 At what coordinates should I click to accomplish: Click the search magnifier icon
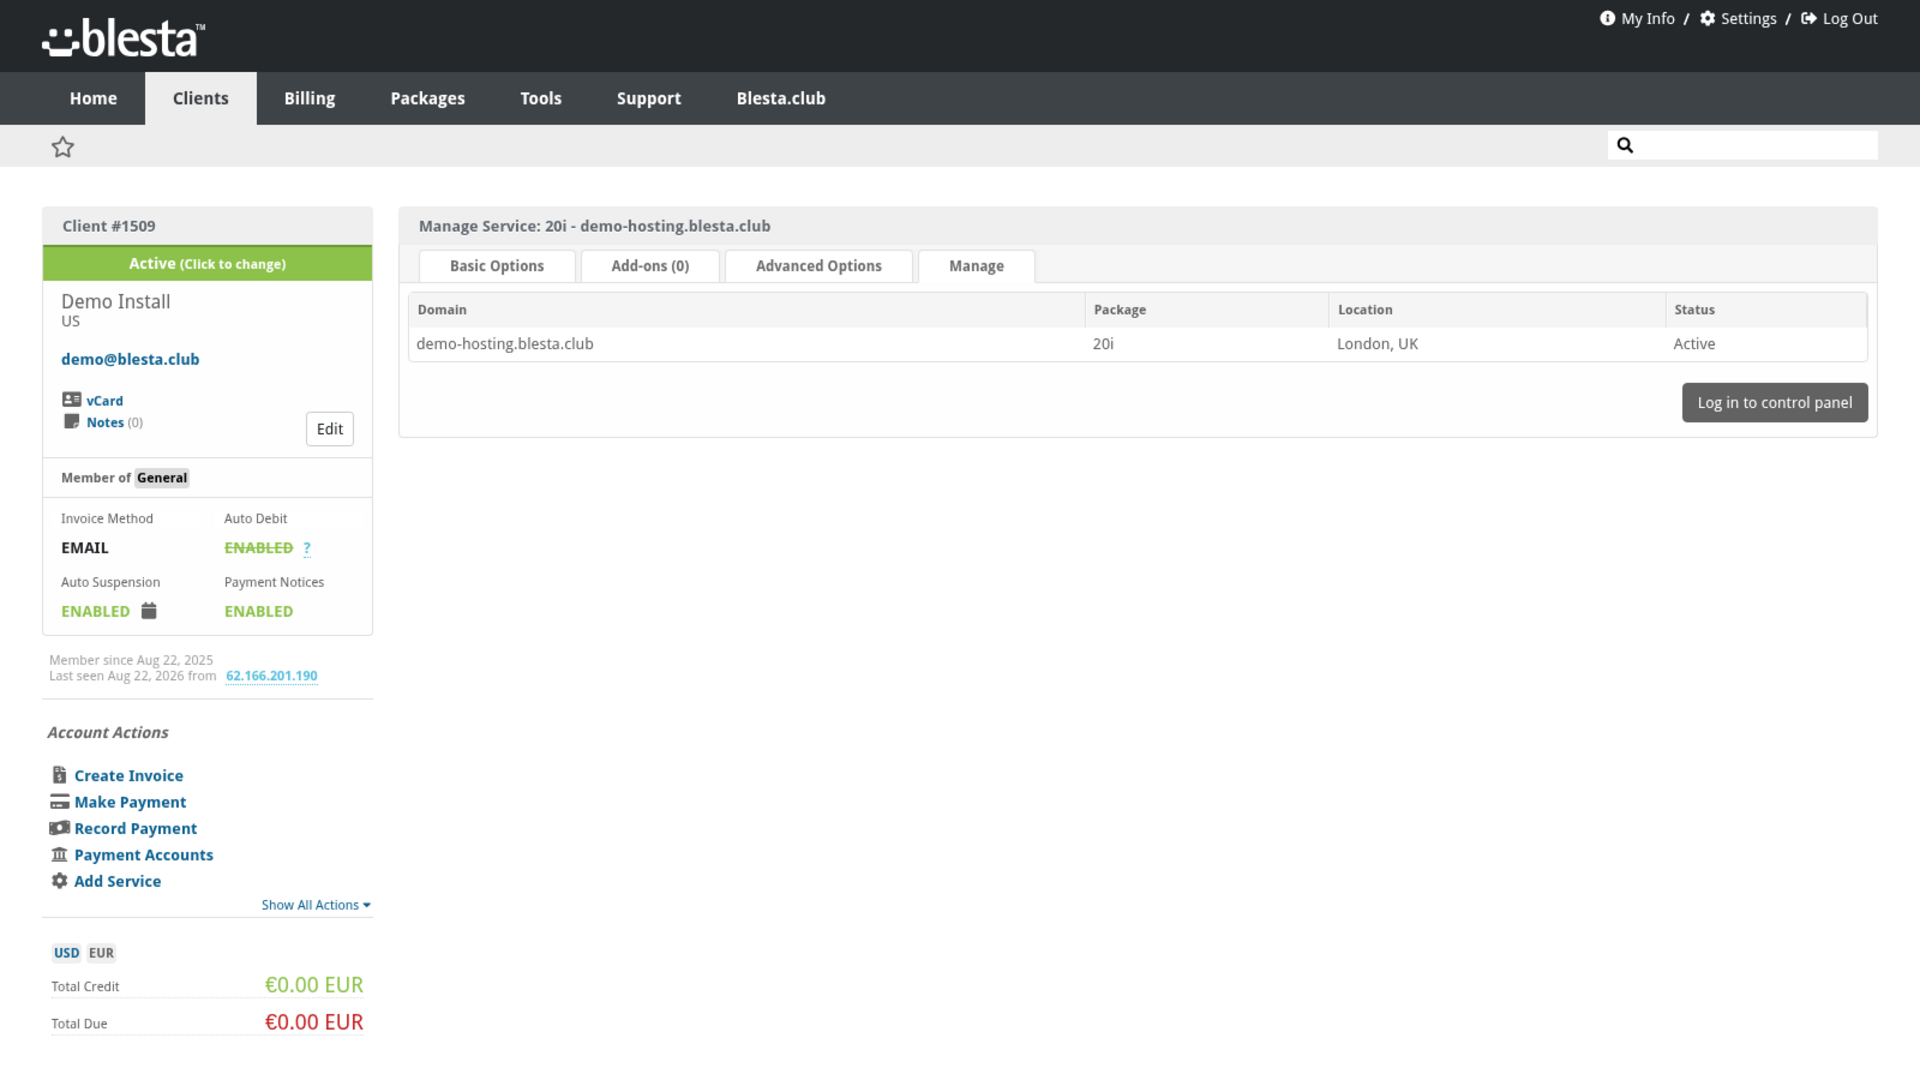(1625, 145)
